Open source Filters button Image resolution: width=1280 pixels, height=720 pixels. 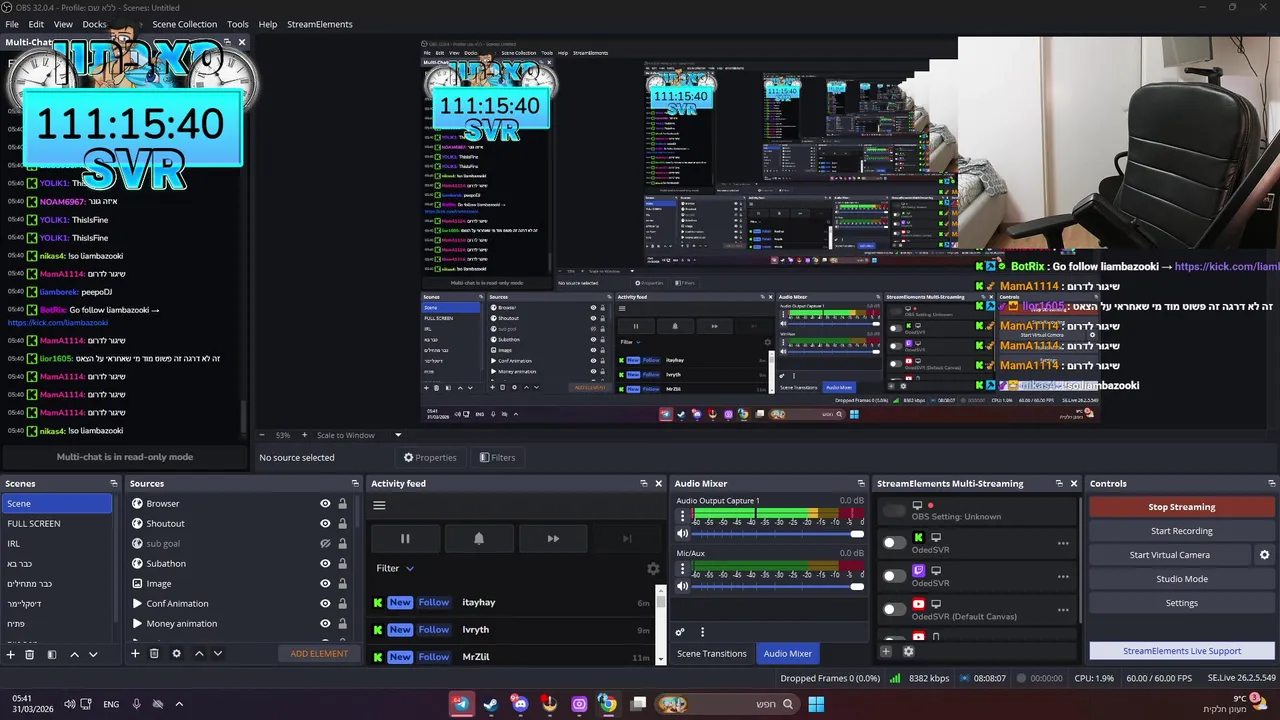497,458
